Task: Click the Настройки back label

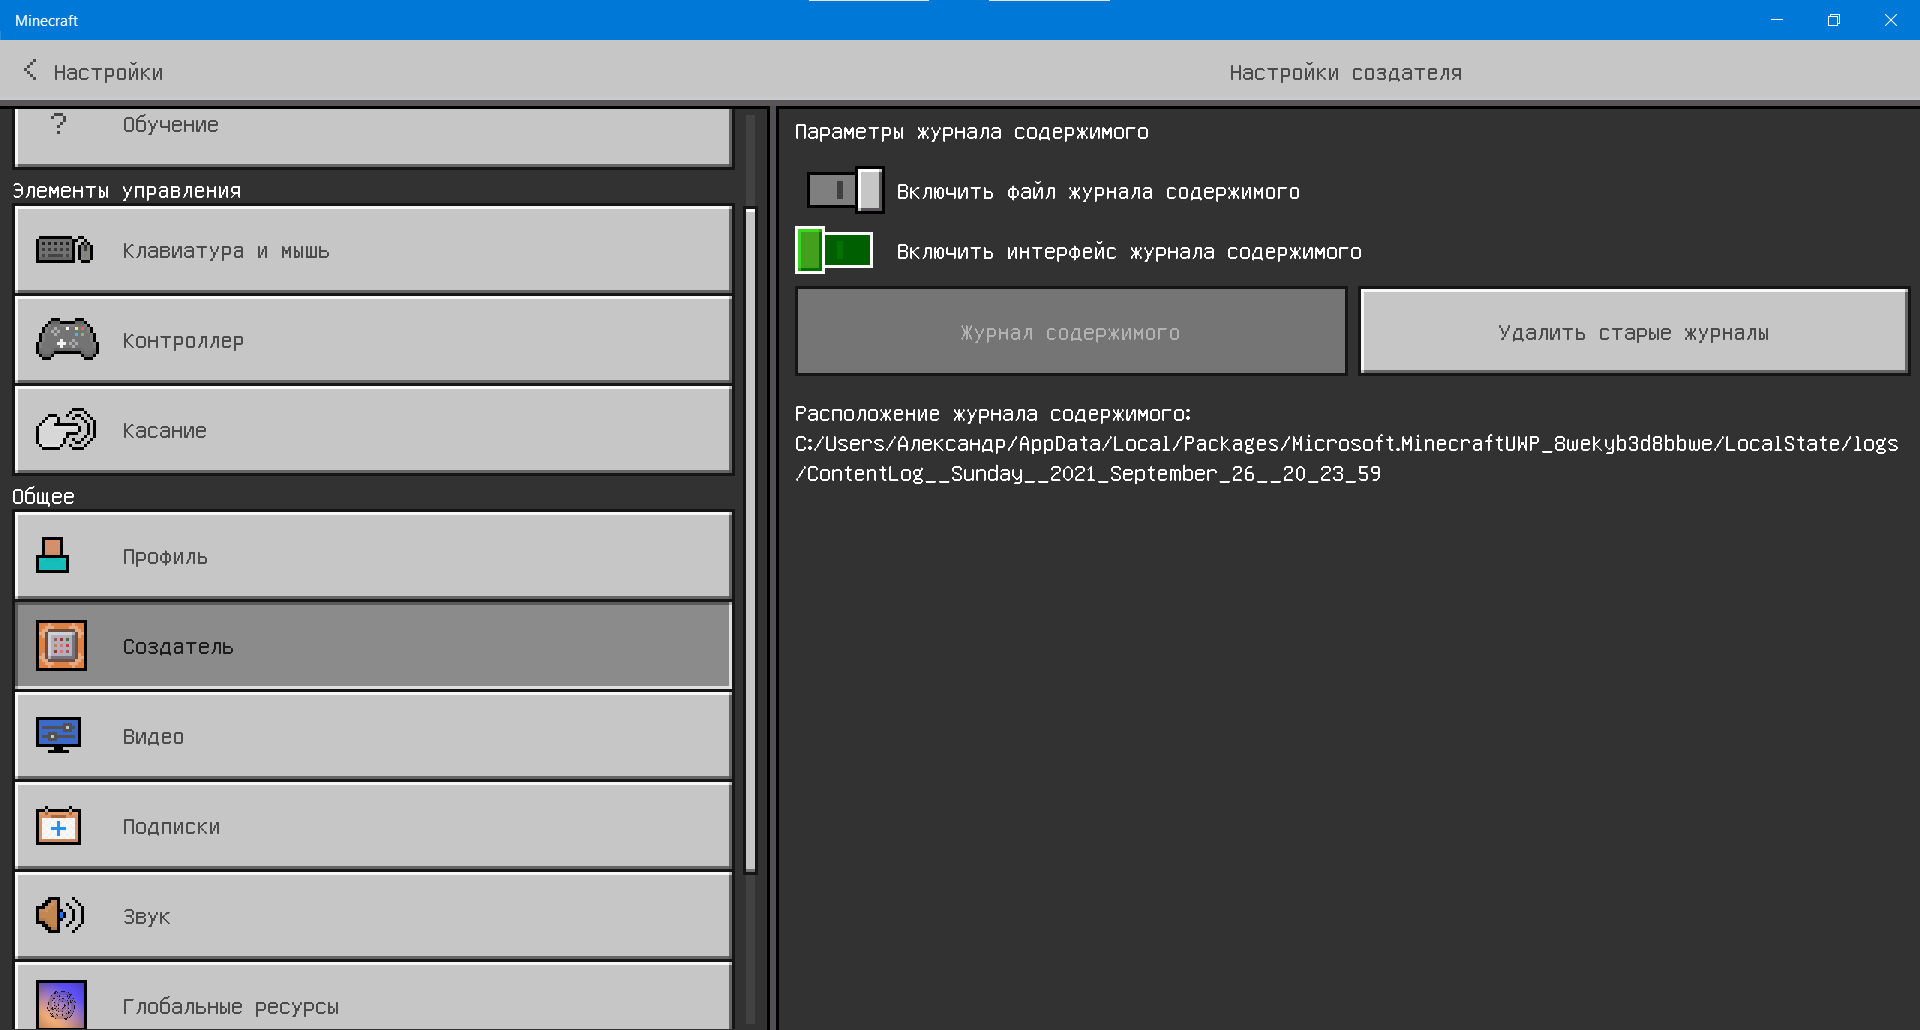Action: pyautogui.click(x=108, y=72)
